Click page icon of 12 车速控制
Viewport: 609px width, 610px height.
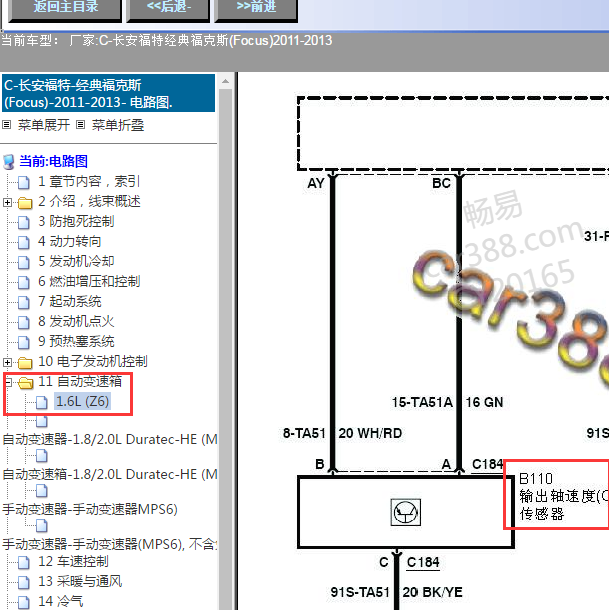24,562
